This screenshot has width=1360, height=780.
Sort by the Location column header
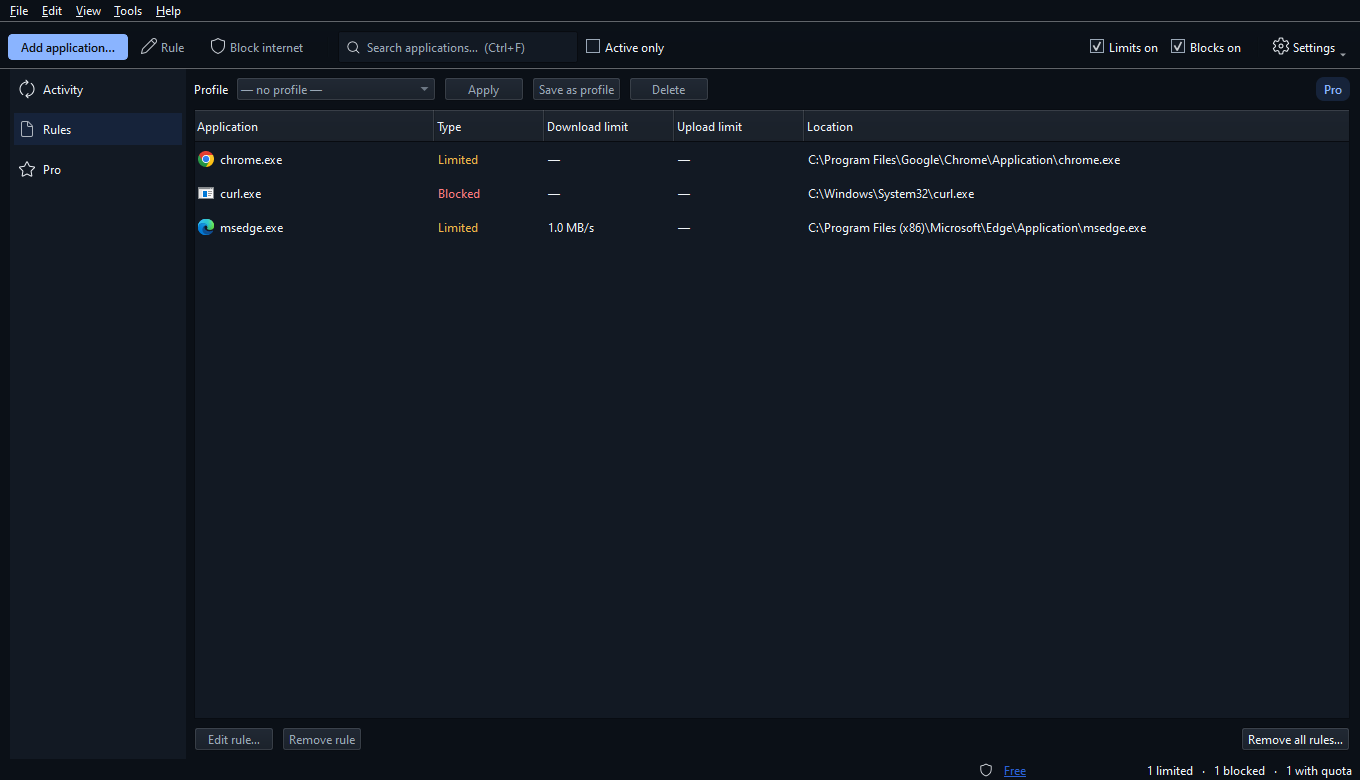[1077, 127]
